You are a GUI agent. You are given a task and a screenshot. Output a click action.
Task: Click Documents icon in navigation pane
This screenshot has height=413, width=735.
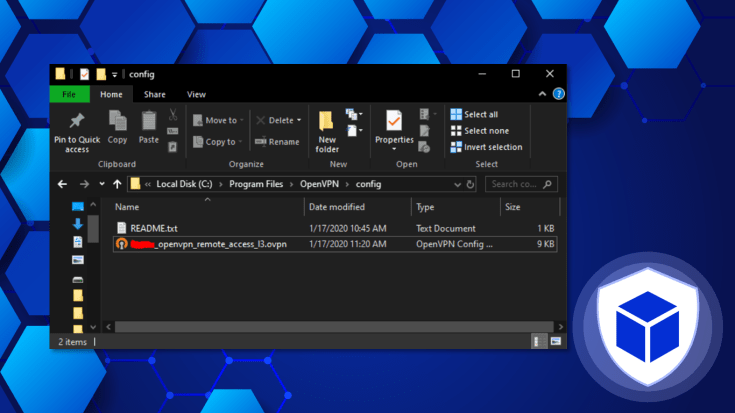coord(78,242)
